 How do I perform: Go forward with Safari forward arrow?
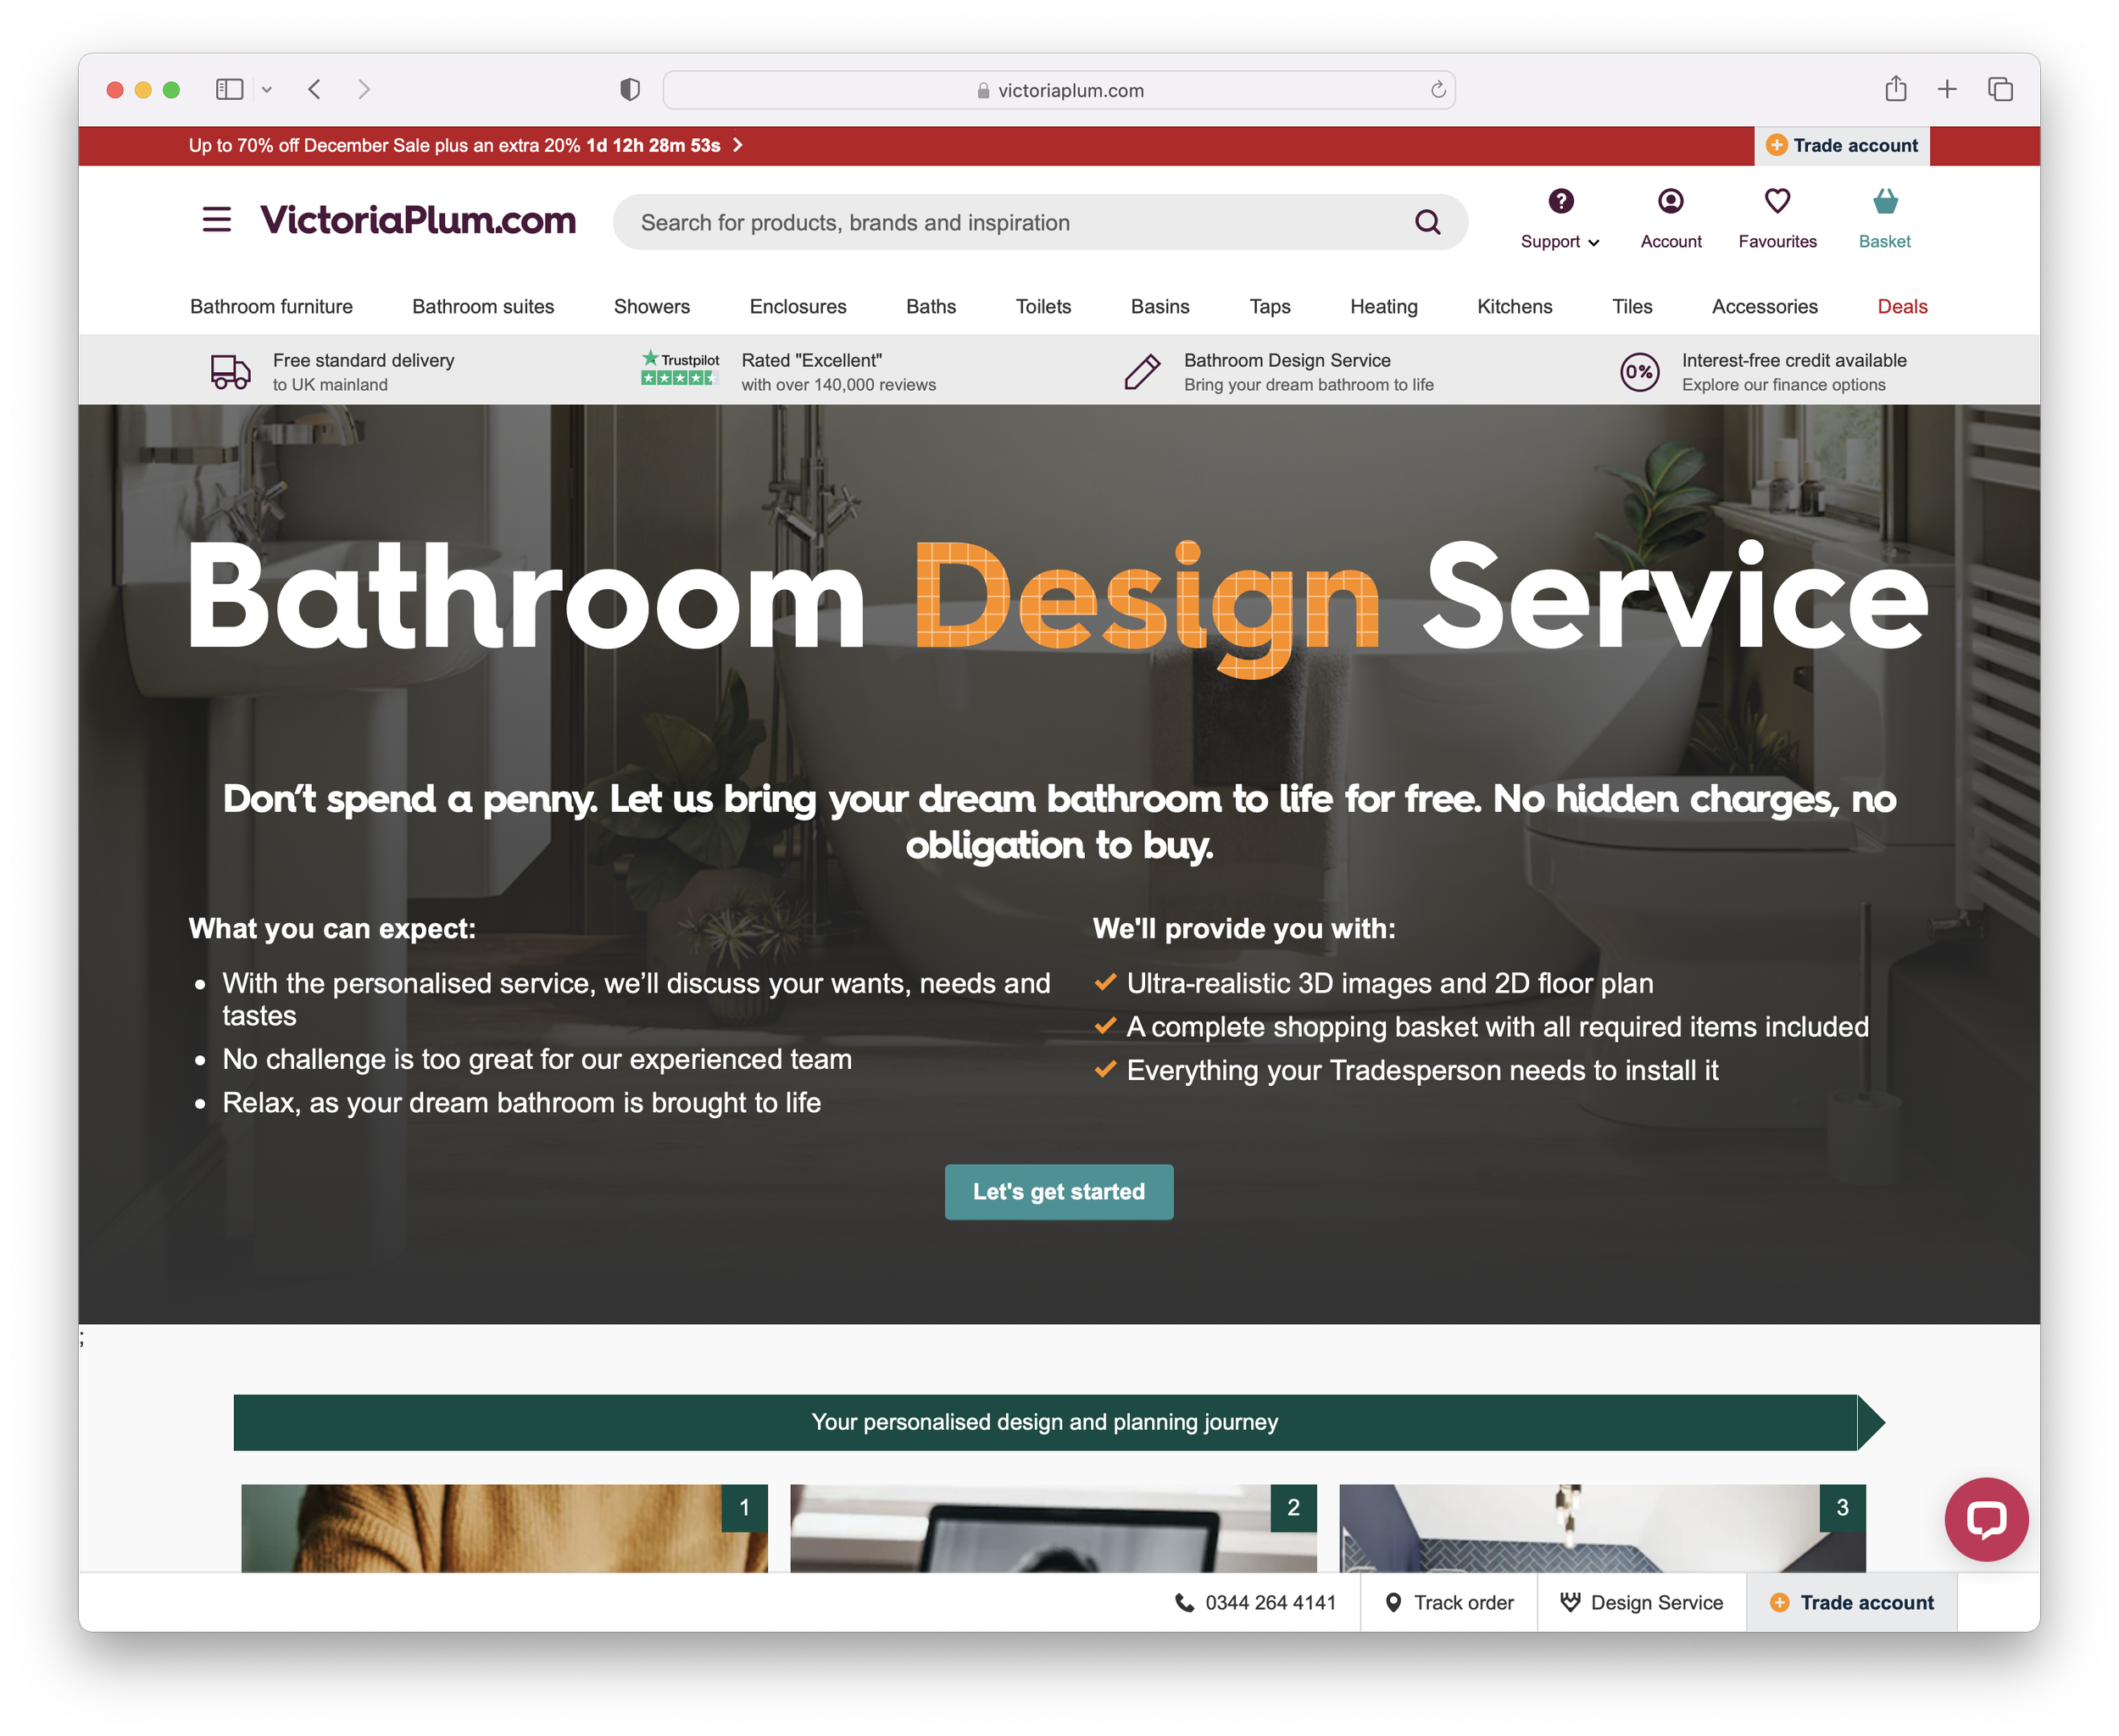pyautogui.click(x=364, y=89)
